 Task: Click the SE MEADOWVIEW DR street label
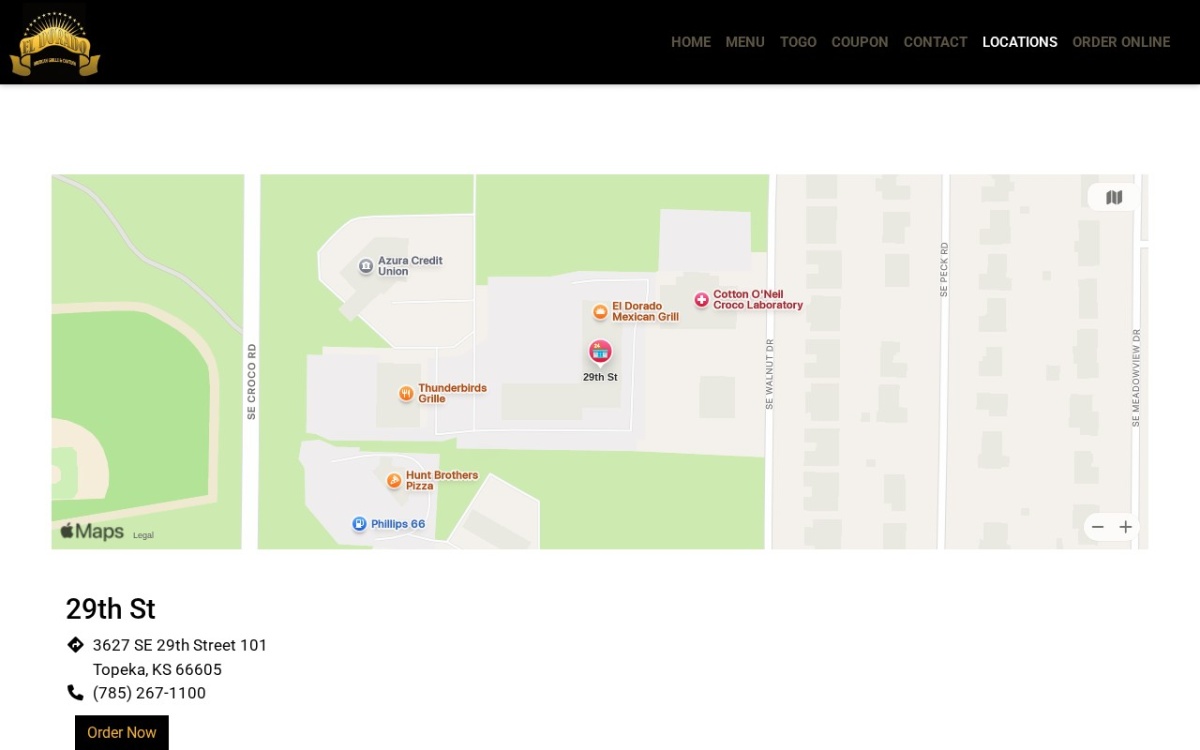[x=1136, y=378]
